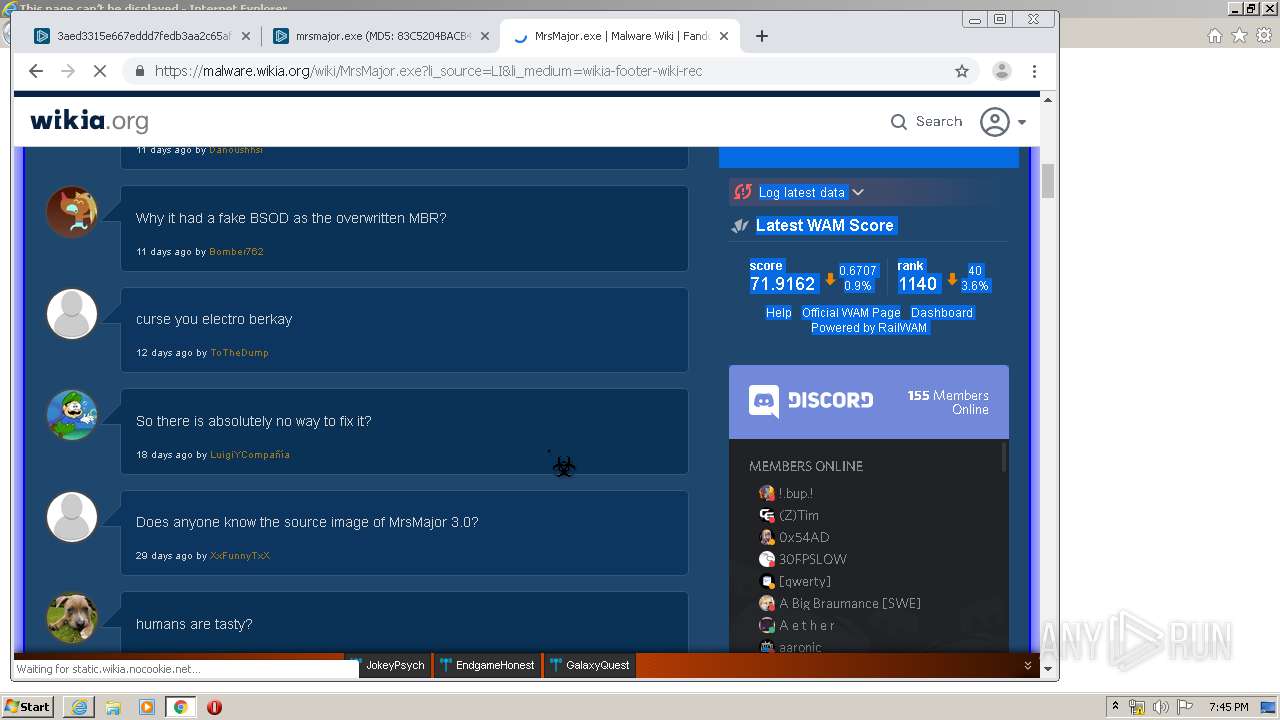Open a new tab with the plus button
This screenshot has height=720, width=1280.
(762, 36)
